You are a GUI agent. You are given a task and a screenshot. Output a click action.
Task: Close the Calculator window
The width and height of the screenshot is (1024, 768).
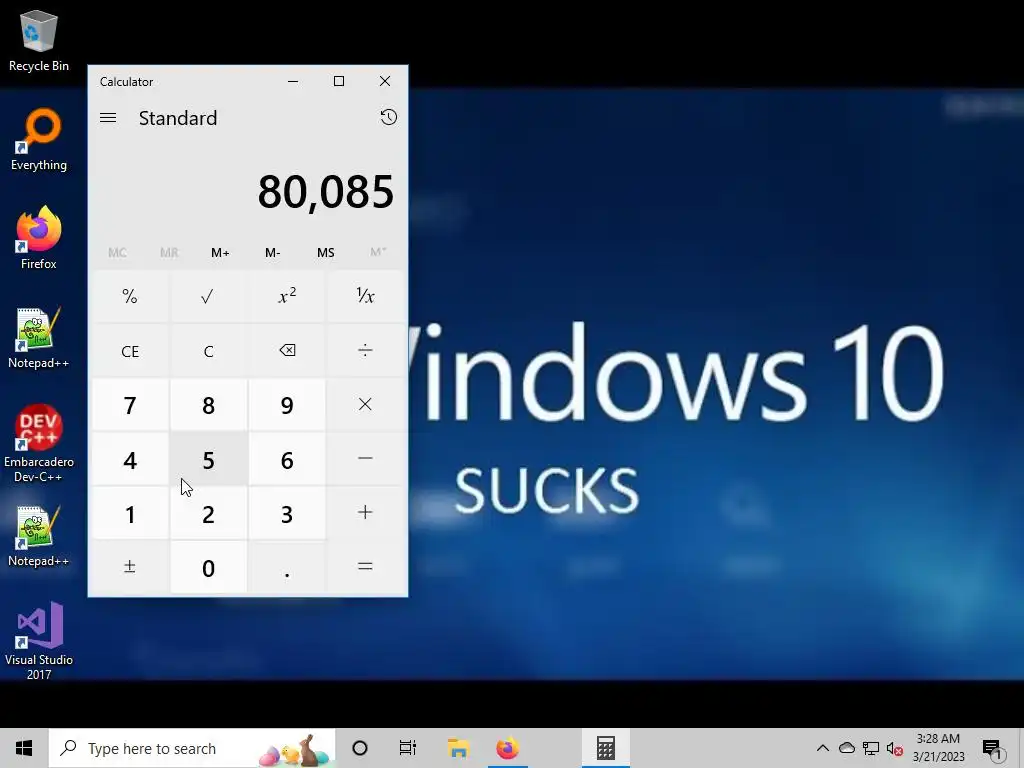click(385, 82)
